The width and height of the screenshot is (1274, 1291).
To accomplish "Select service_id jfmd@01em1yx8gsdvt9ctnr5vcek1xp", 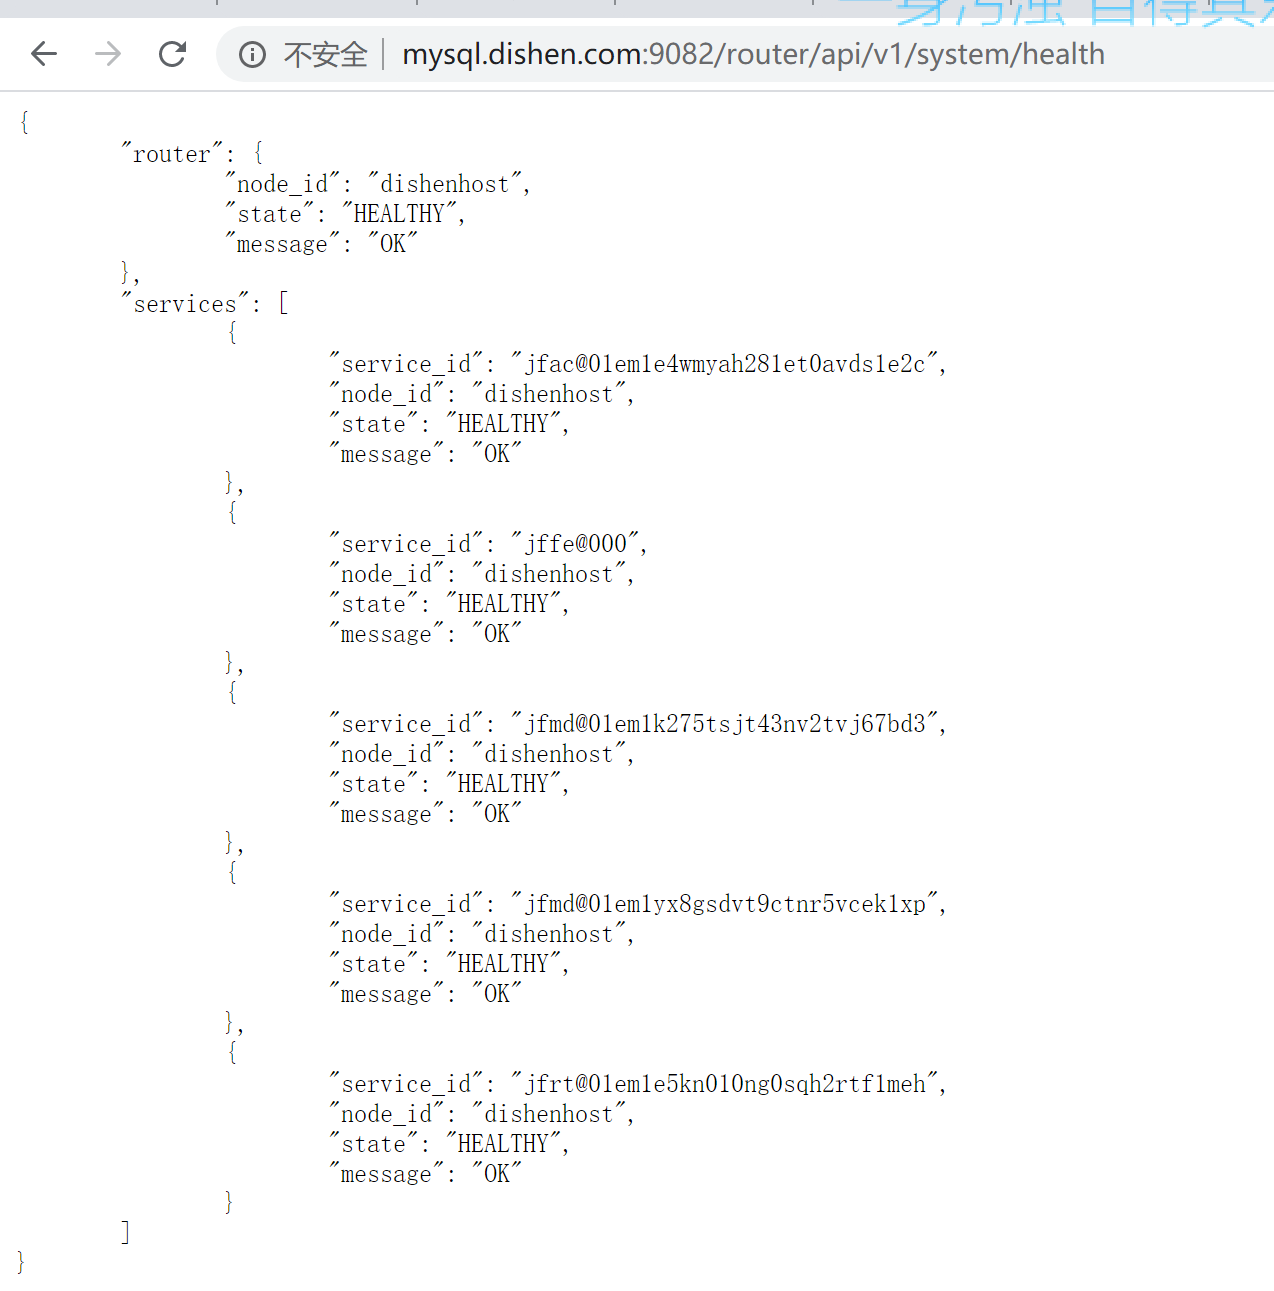I will pyautogui.click(x=726, y=904).
